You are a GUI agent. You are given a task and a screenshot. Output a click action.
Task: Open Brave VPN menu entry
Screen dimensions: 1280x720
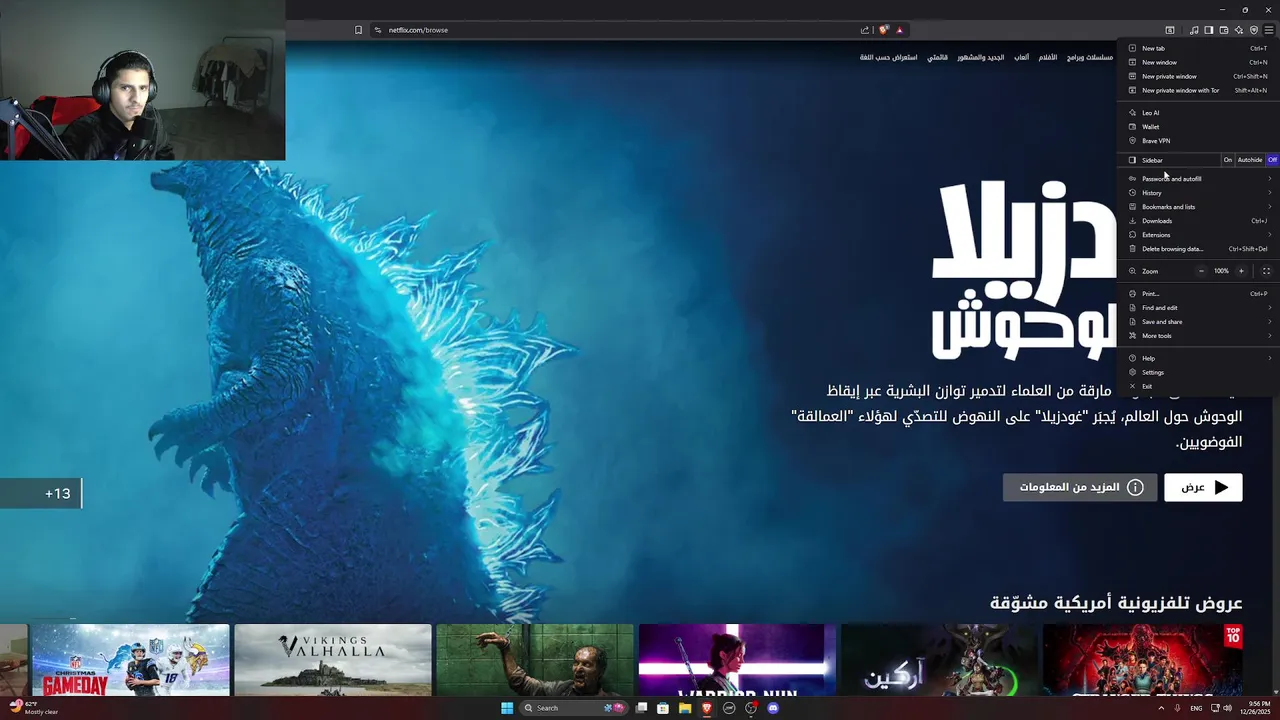[1198, 141]
